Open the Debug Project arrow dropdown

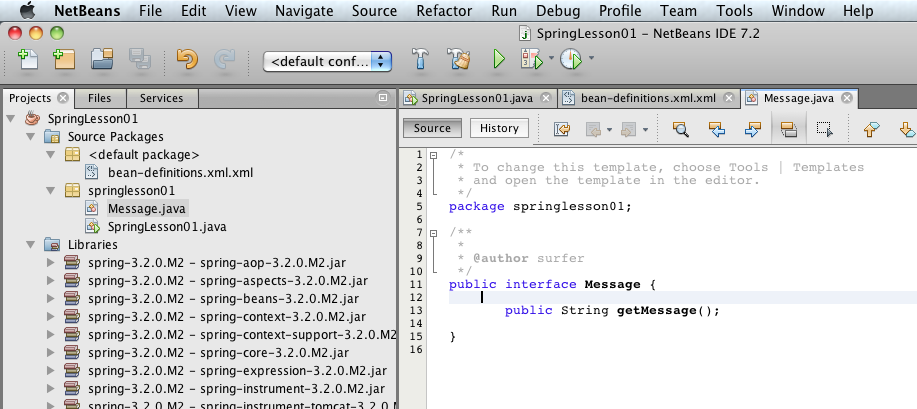click(x=551, y=58)
